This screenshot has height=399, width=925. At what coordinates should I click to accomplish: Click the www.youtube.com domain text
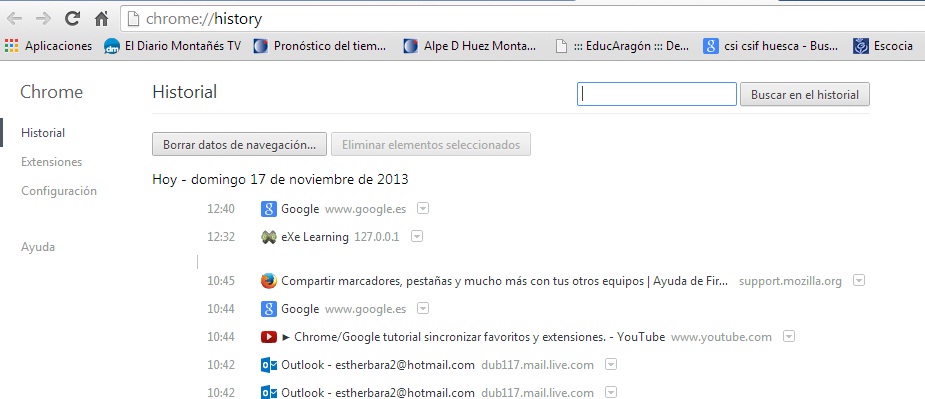click(721, 337)
